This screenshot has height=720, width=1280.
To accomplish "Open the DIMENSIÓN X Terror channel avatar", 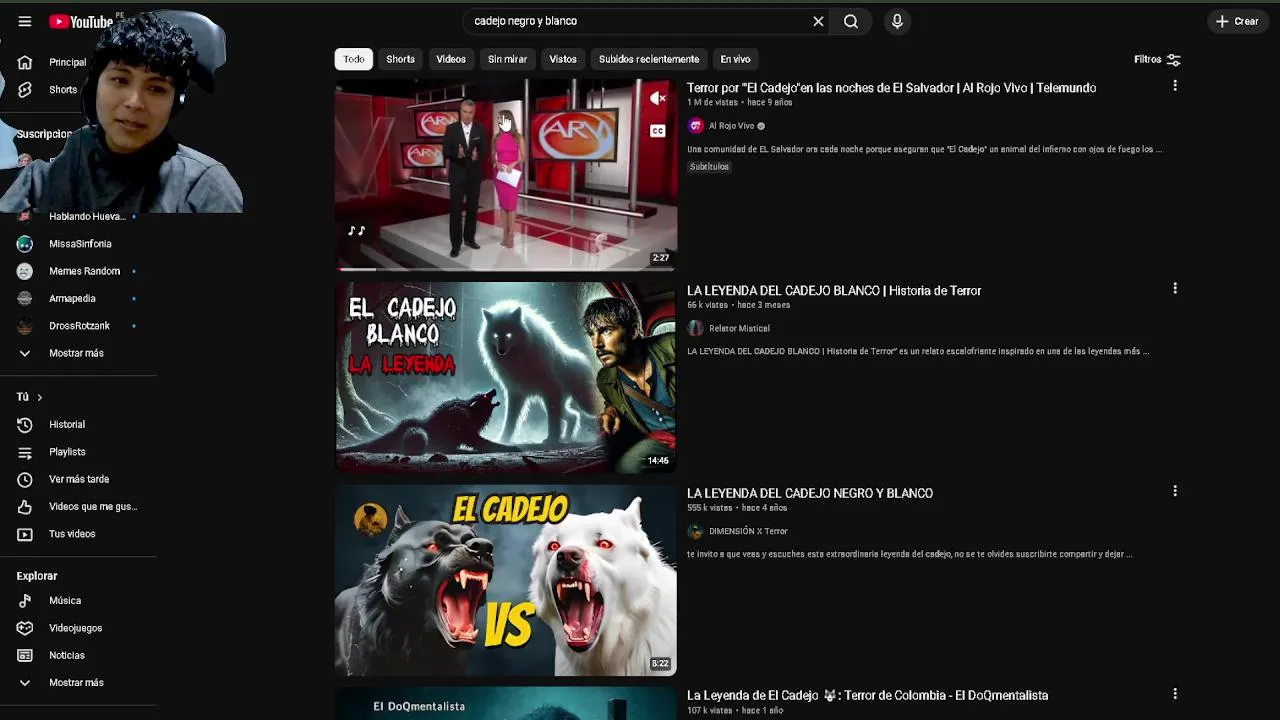I will pos(696,531).
